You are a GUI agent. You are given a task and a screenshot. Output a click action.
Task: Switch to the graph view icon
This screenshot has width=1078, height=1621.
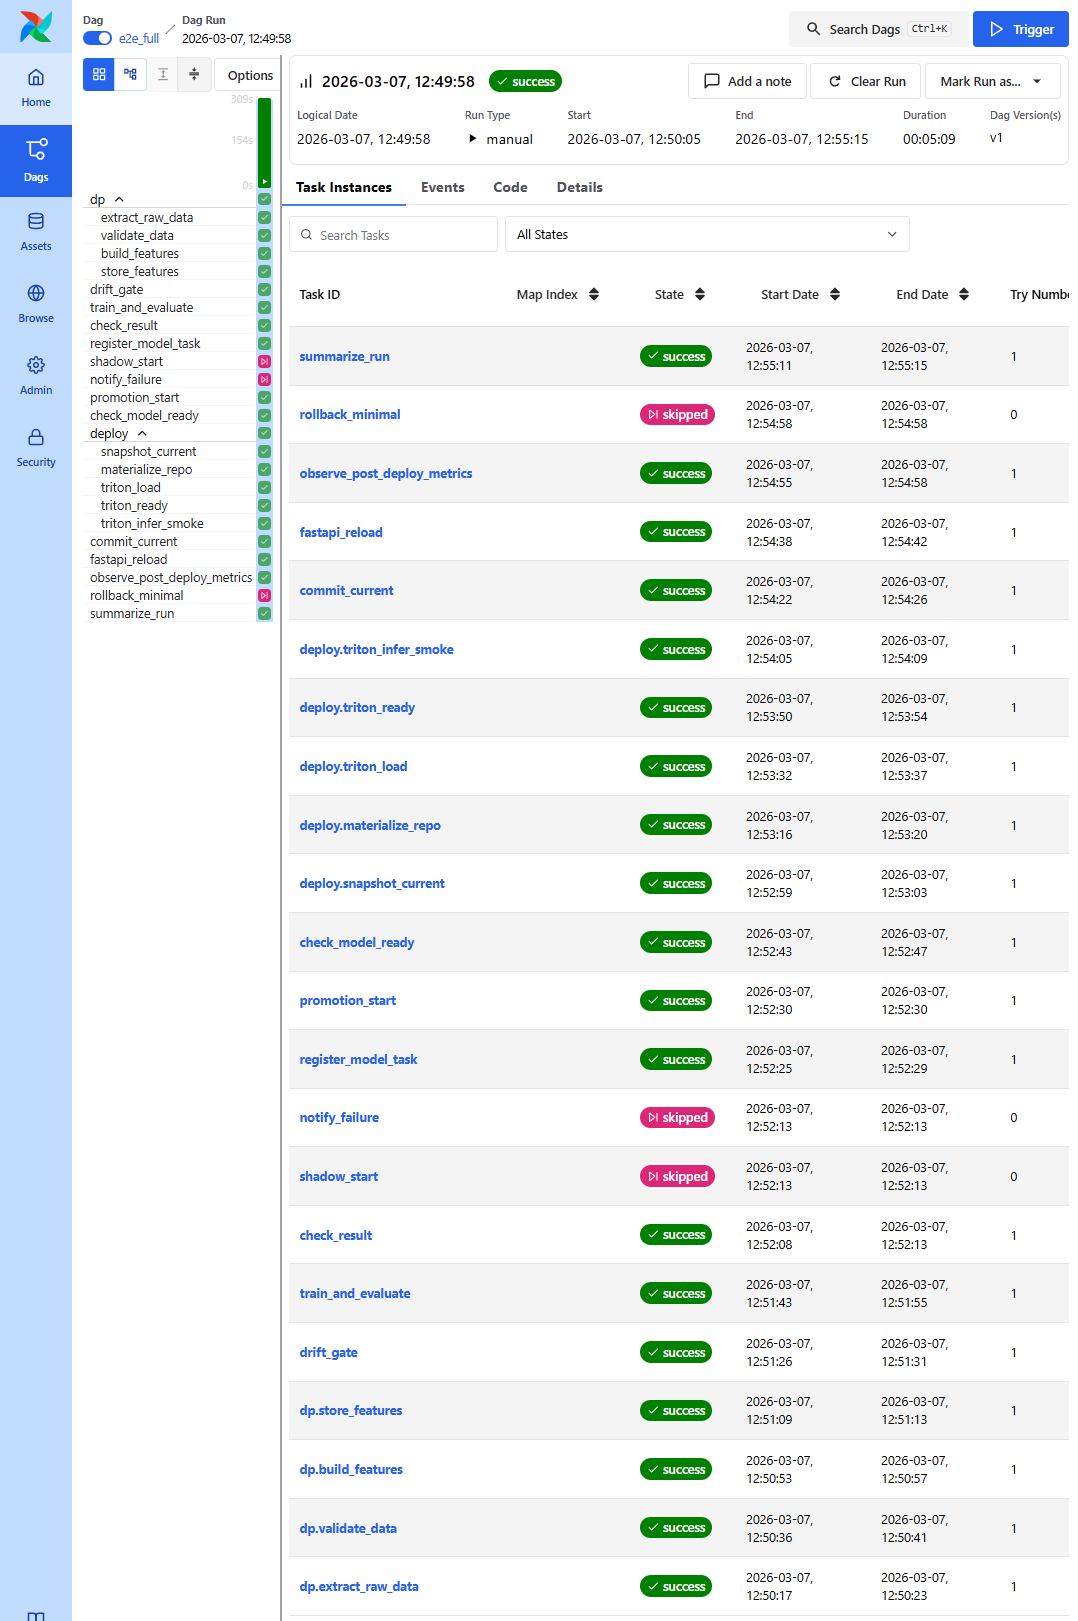(x=130, y=74)
